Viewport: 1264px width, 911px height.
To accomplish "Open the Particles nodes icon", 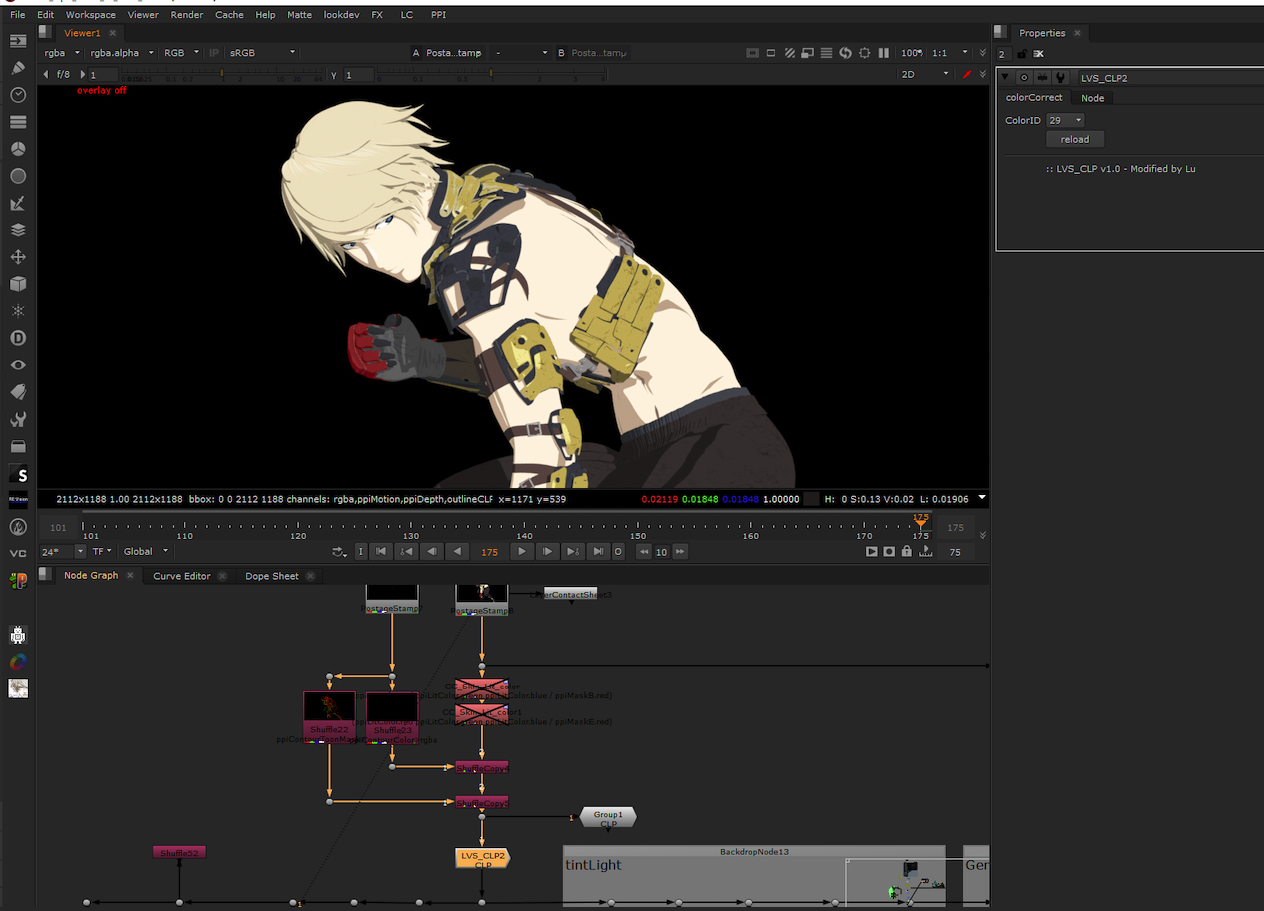I will pos(18,311).
